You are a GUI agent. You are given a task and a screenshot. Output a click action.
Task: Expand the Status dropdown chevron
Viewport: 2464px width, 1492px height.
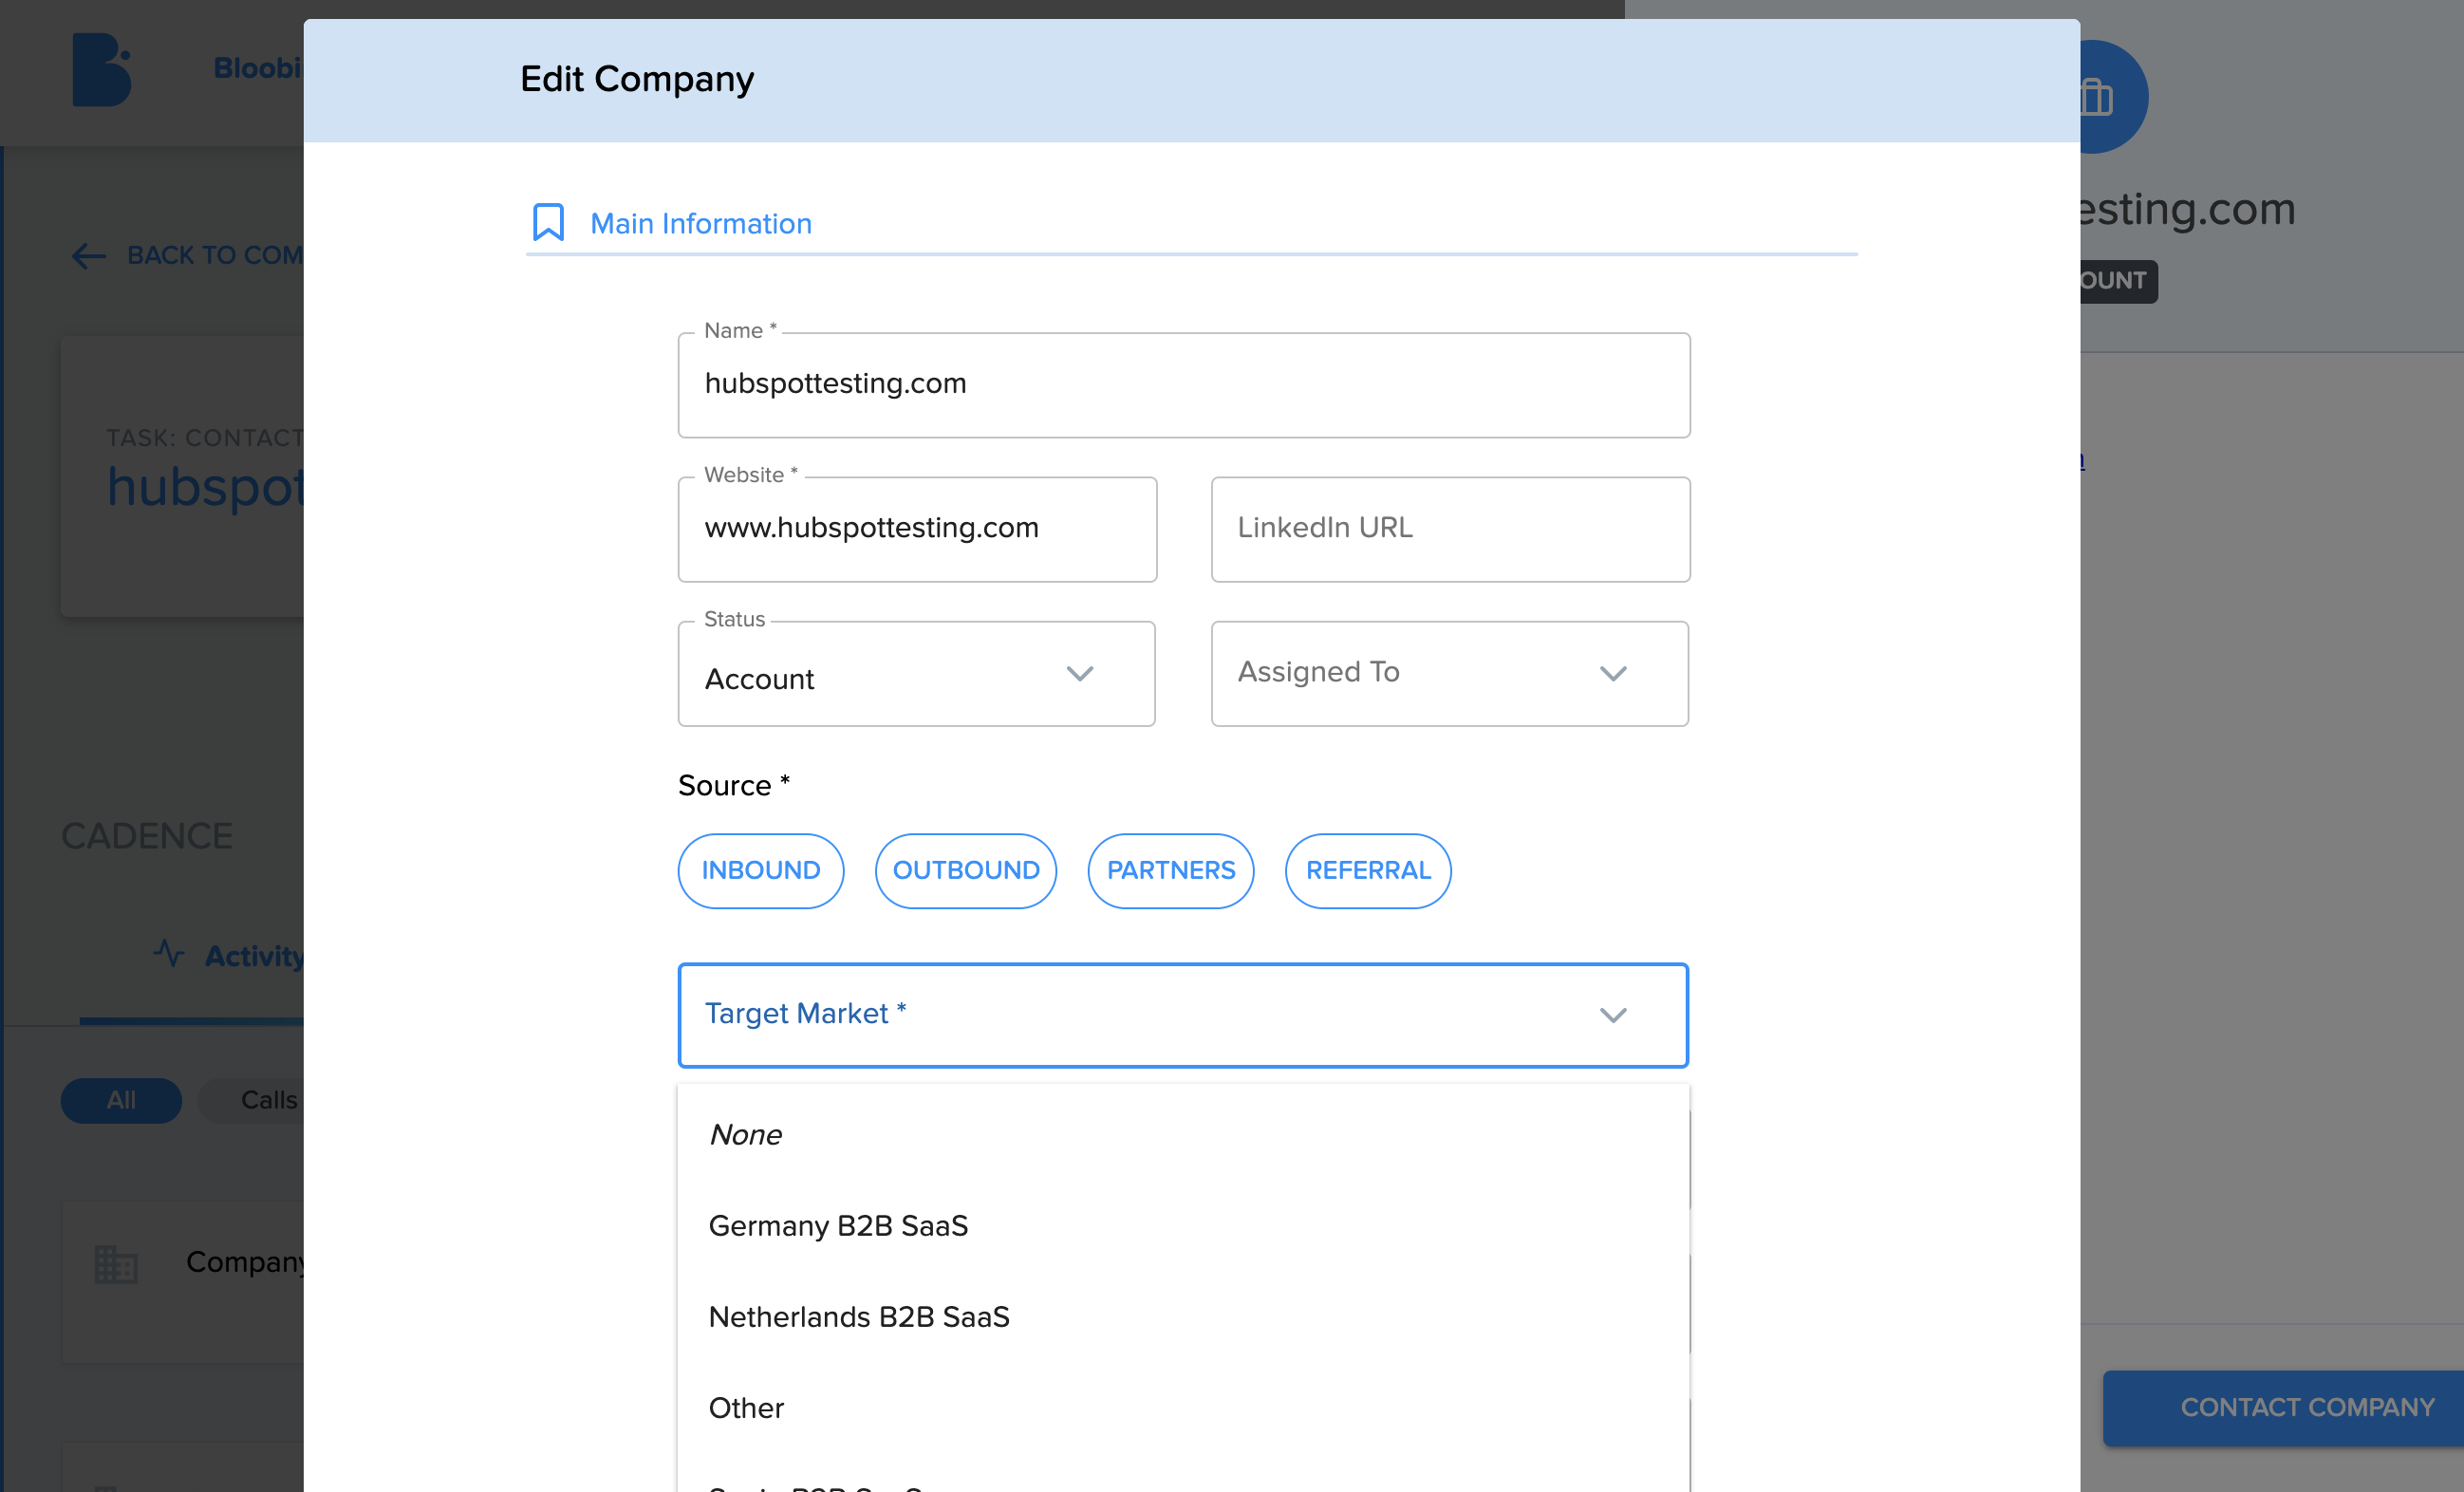[x=1080, y=674]
